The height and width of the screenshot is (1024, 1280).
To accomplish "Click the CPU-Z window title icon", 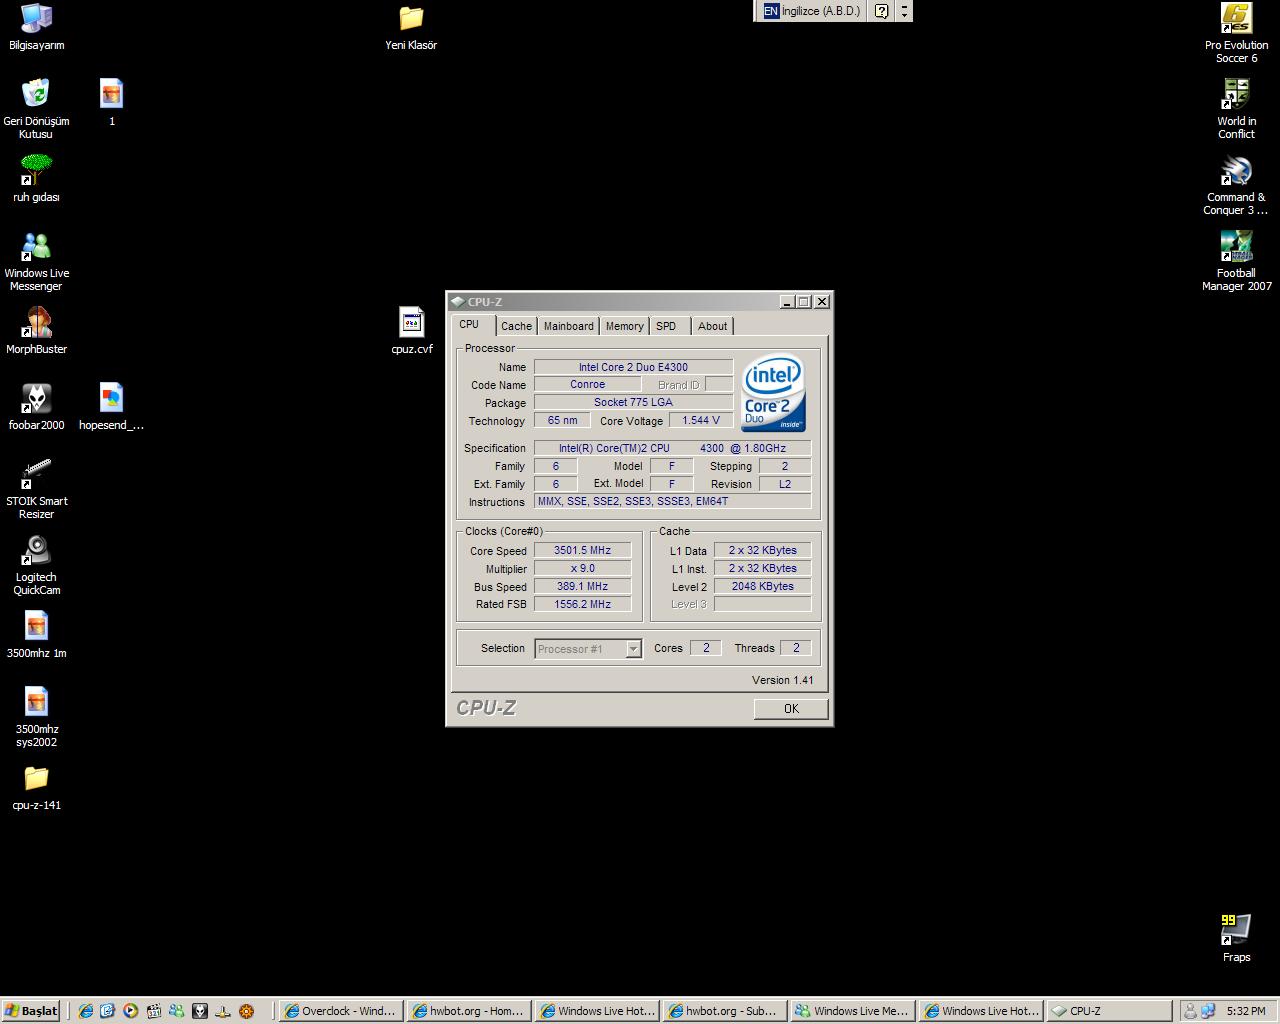I will point(457,301).
